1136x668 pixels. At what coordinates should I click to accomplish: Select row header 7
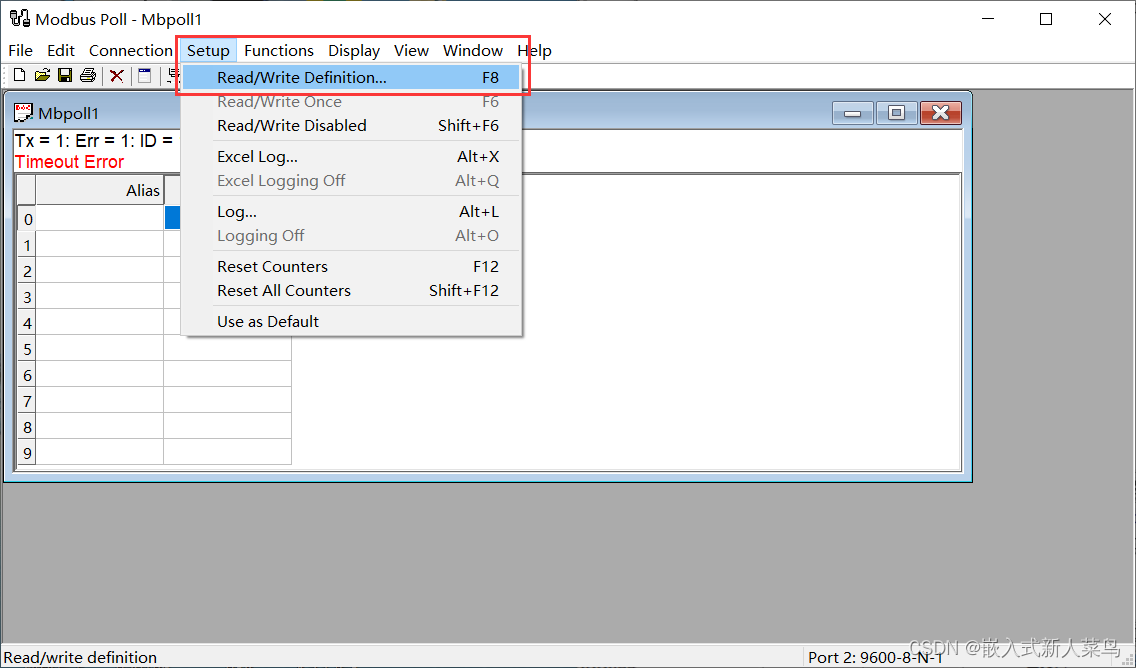pos(27,401)
